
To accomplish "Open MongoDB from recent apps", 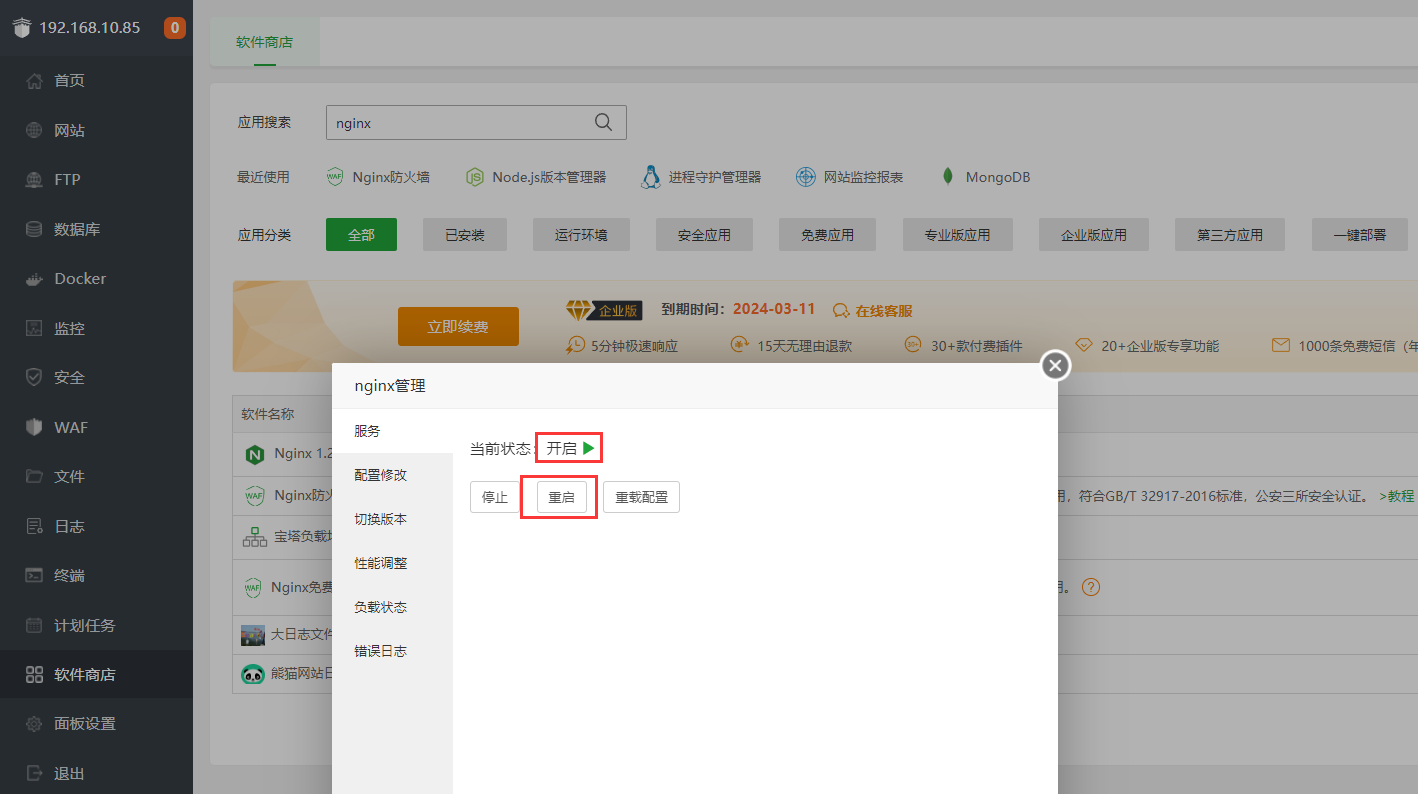I will click(x=984, y=177).
